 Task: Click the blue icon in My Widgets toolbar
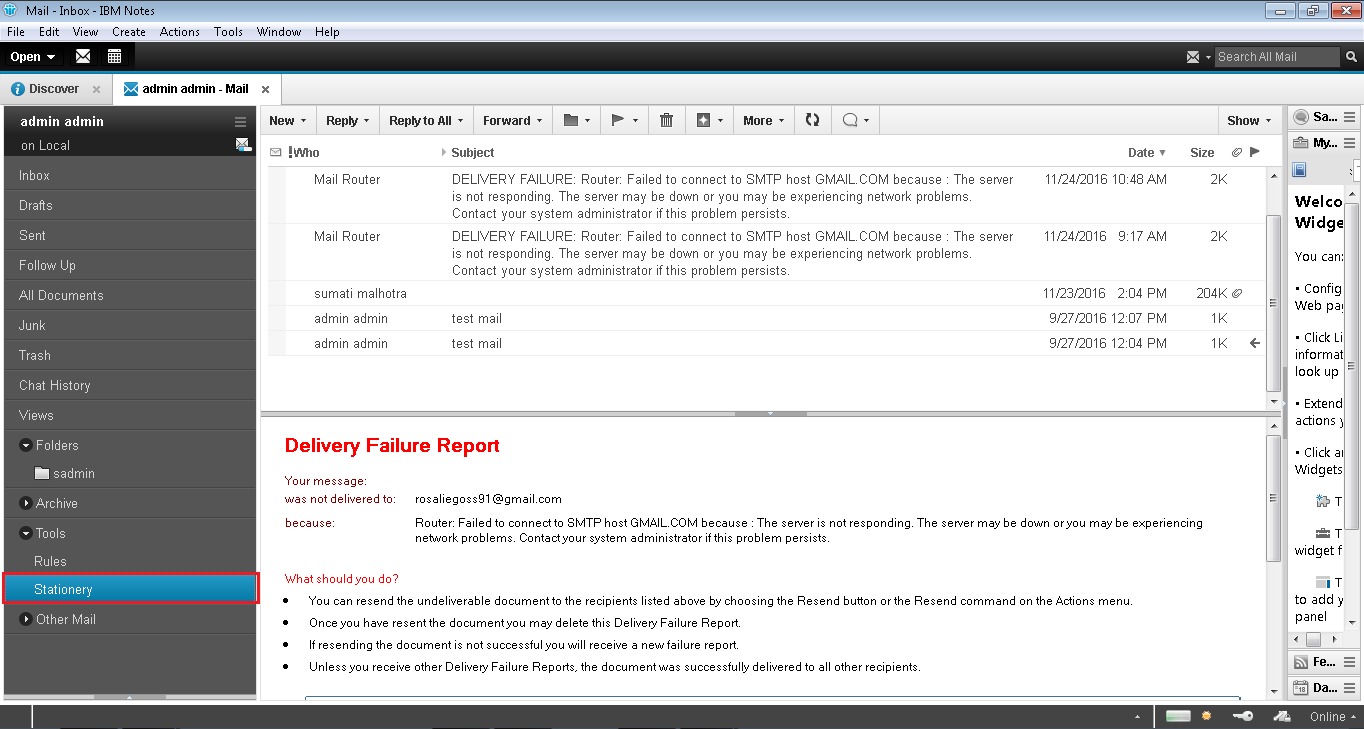(1300, 170)
